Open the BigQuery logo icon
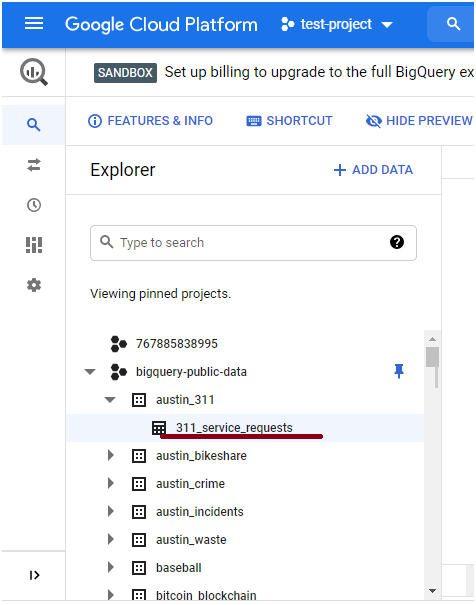 34,72
